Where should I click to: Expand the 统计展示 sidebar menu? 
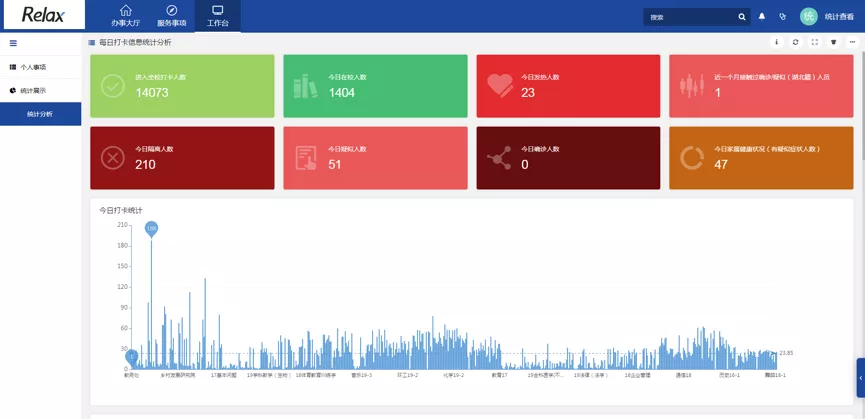(33, 91)
